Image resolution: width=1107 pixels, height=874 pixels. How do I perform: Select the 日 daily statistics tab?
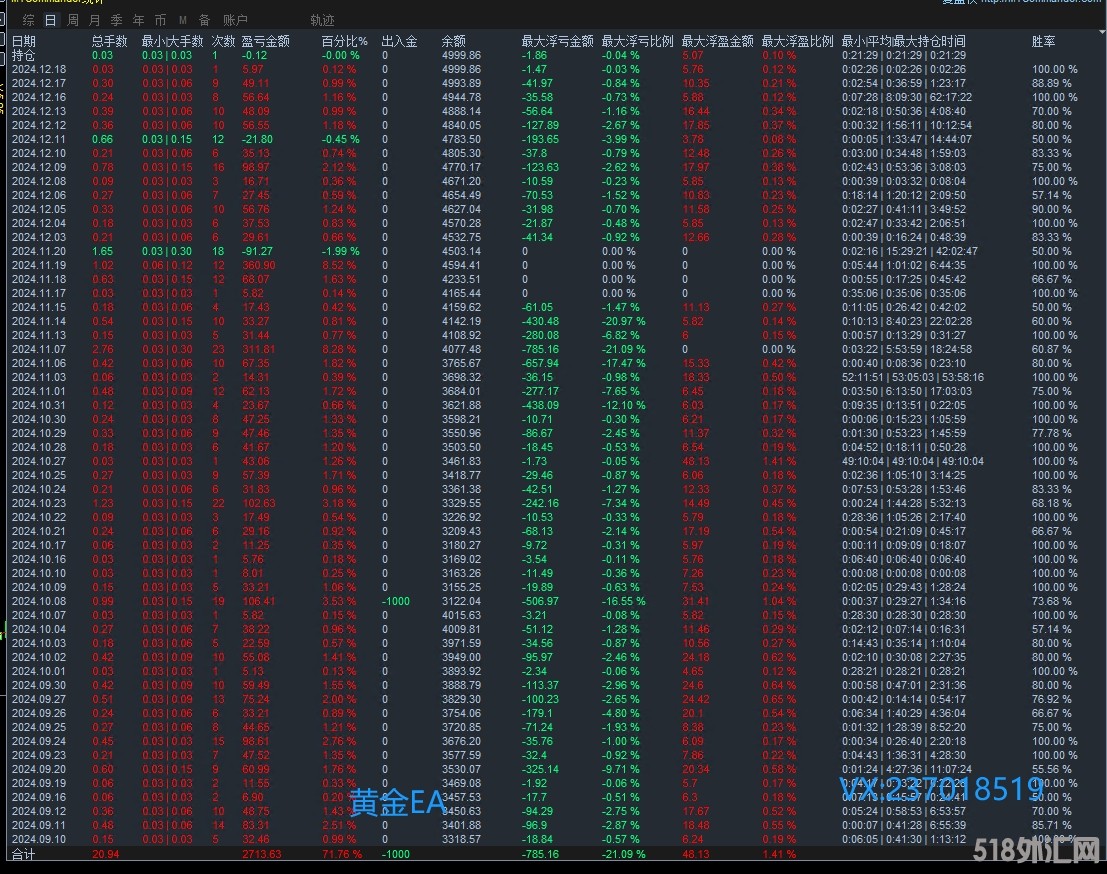pyautogui.click(x=50, y=20)
